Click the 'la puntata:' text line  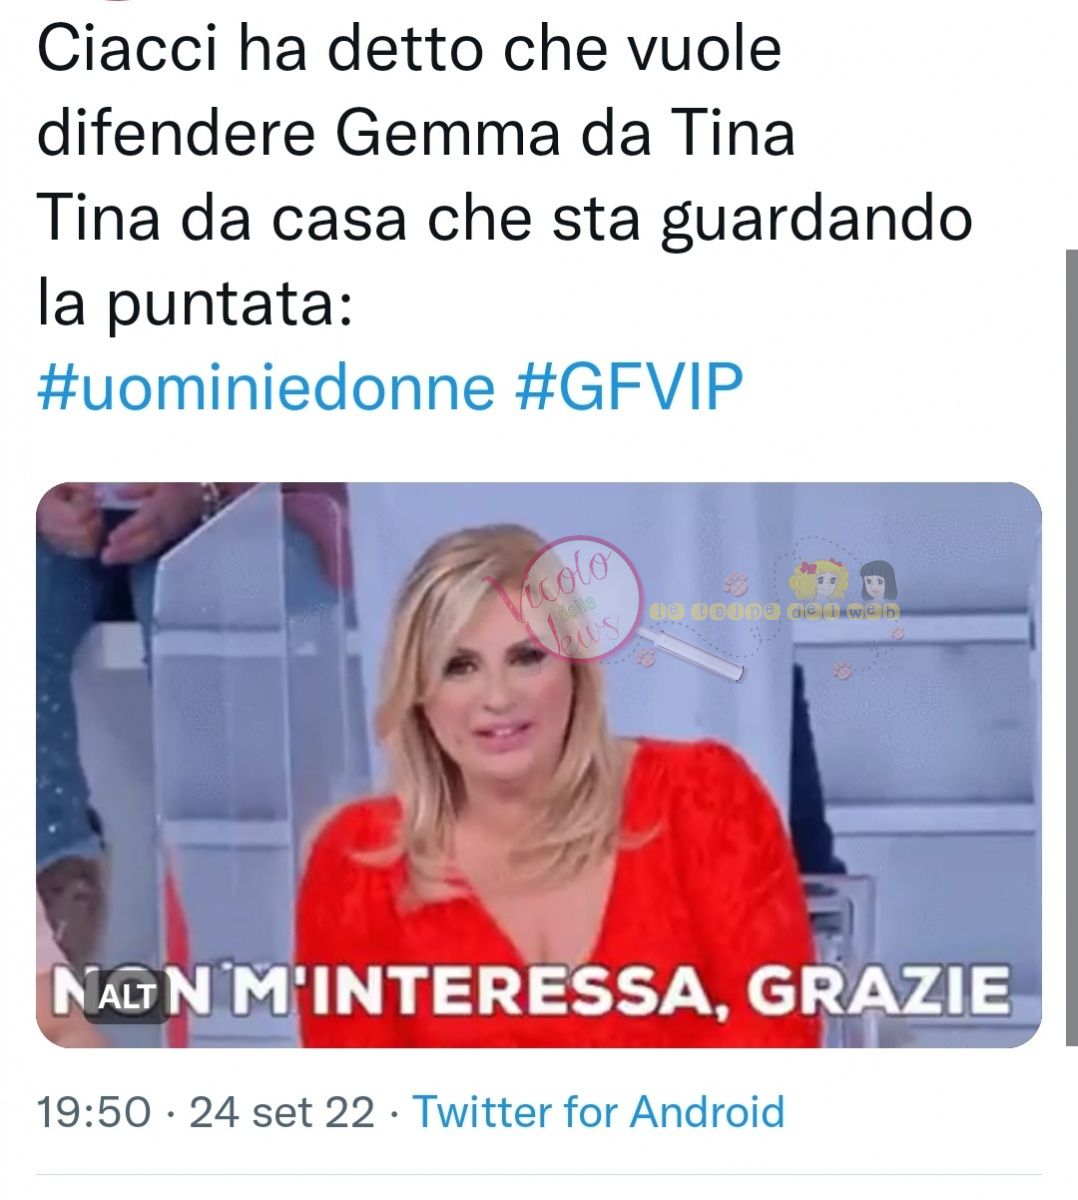point(195,304)
